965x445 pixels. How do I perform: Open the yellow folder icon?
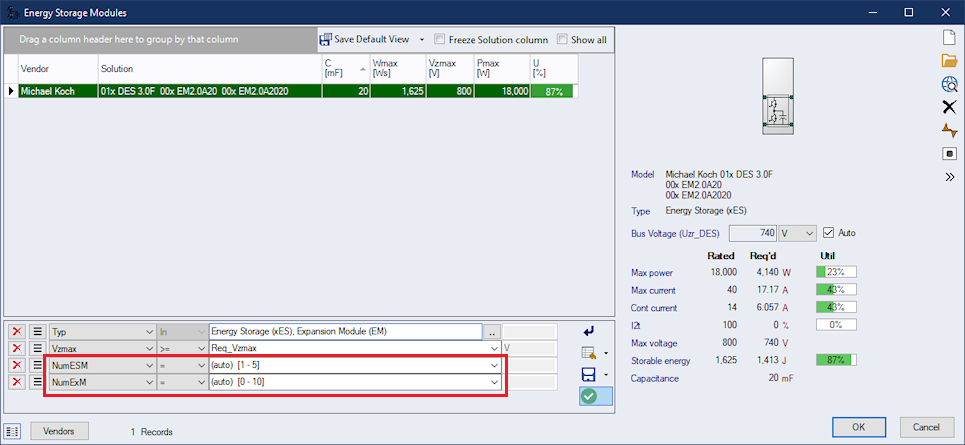point(950,61)
